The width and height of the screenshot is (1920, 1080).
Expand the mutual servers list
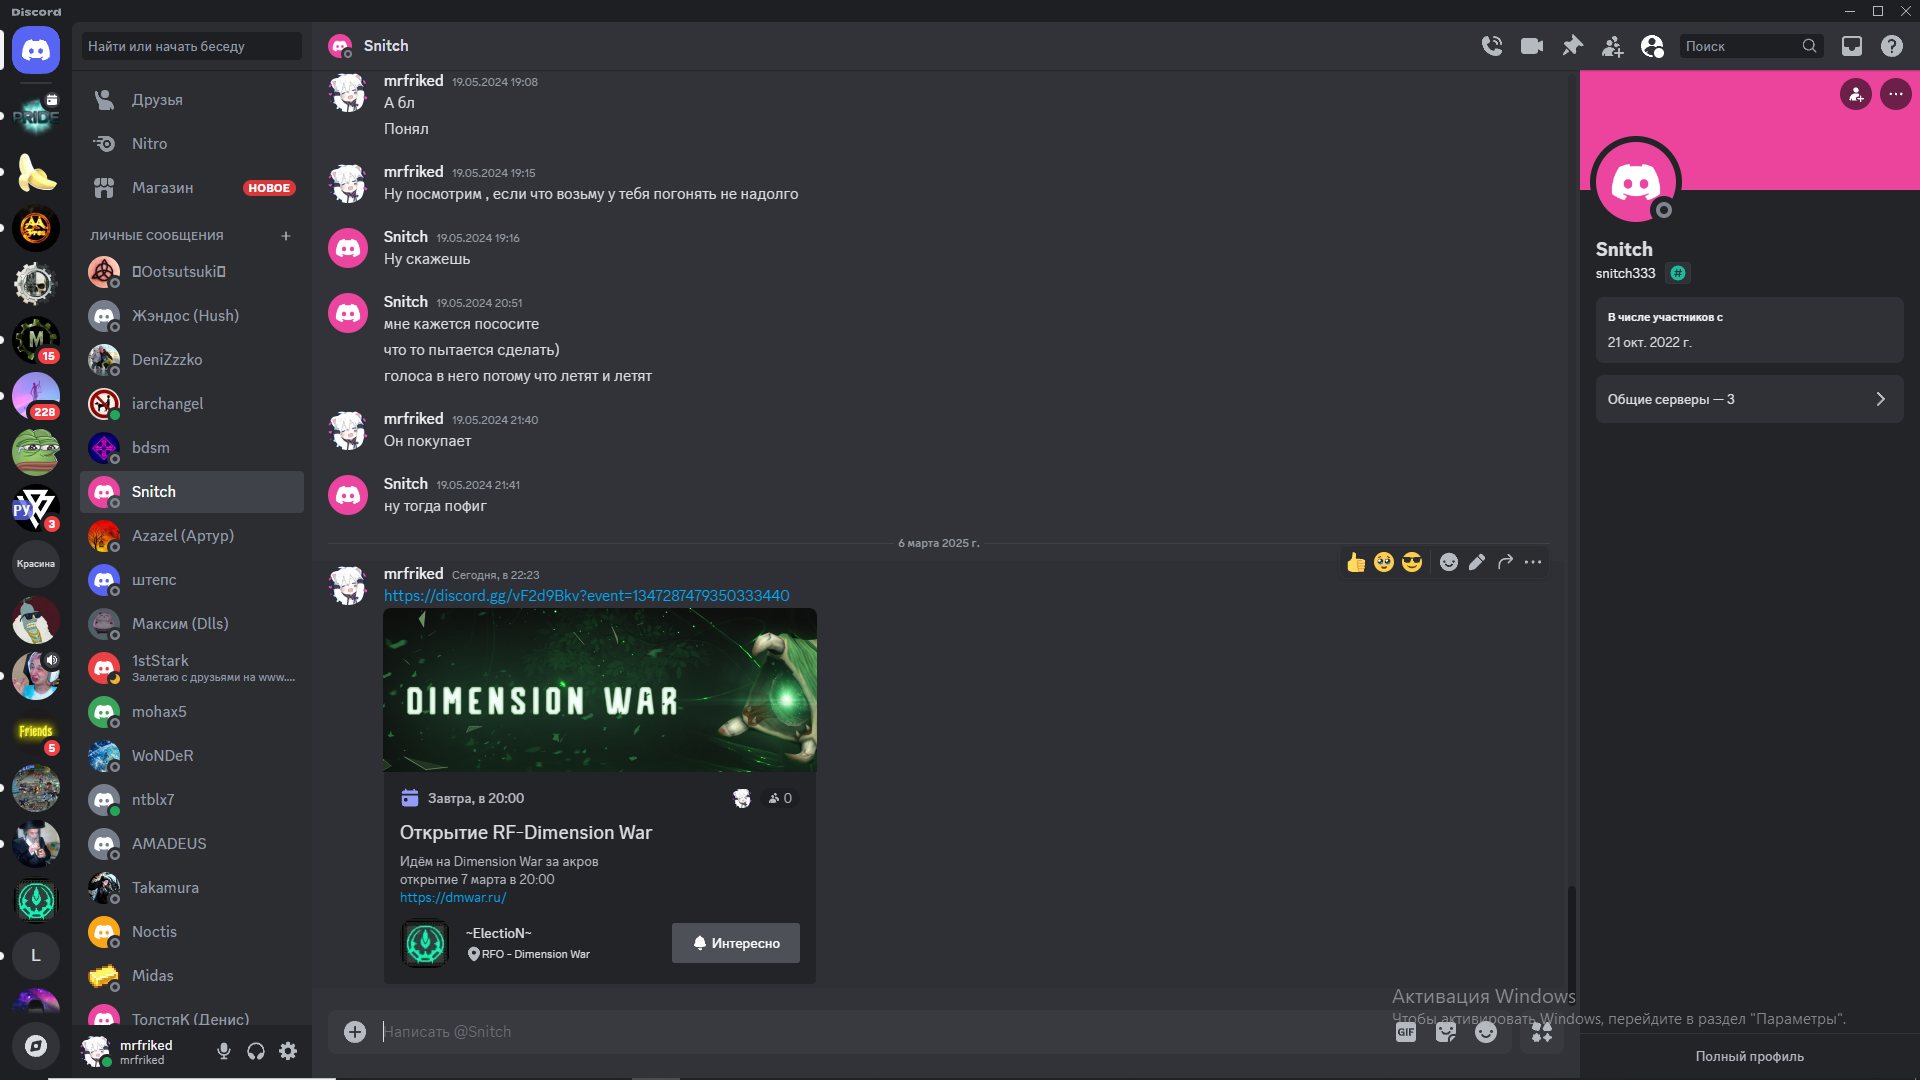(x=1750, y=399)
